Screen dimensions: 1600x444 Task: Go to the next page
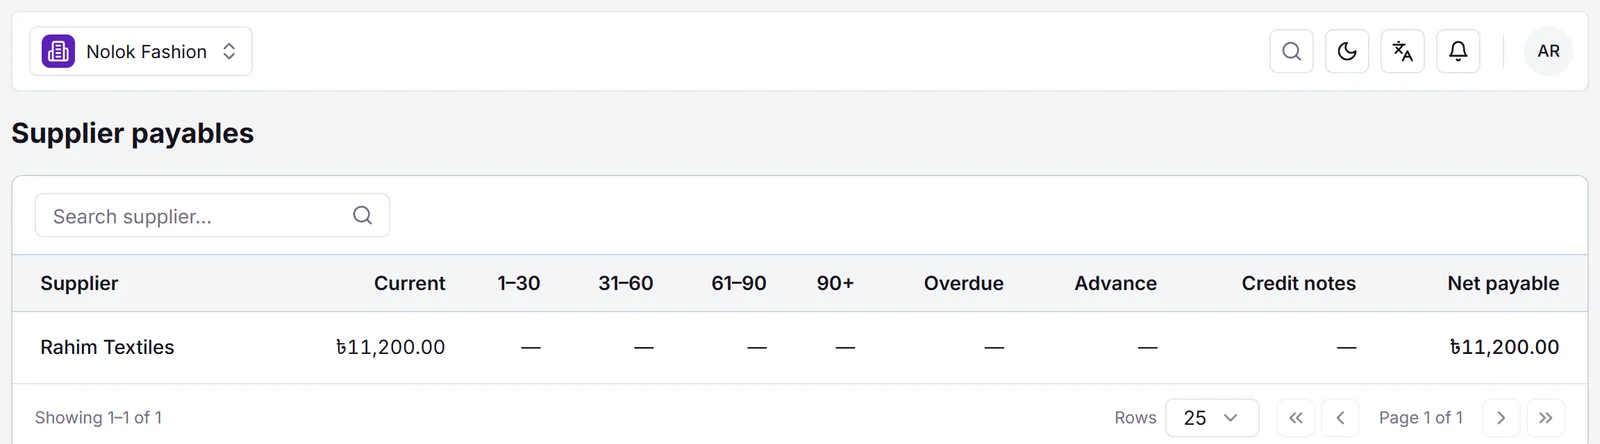1501,417
